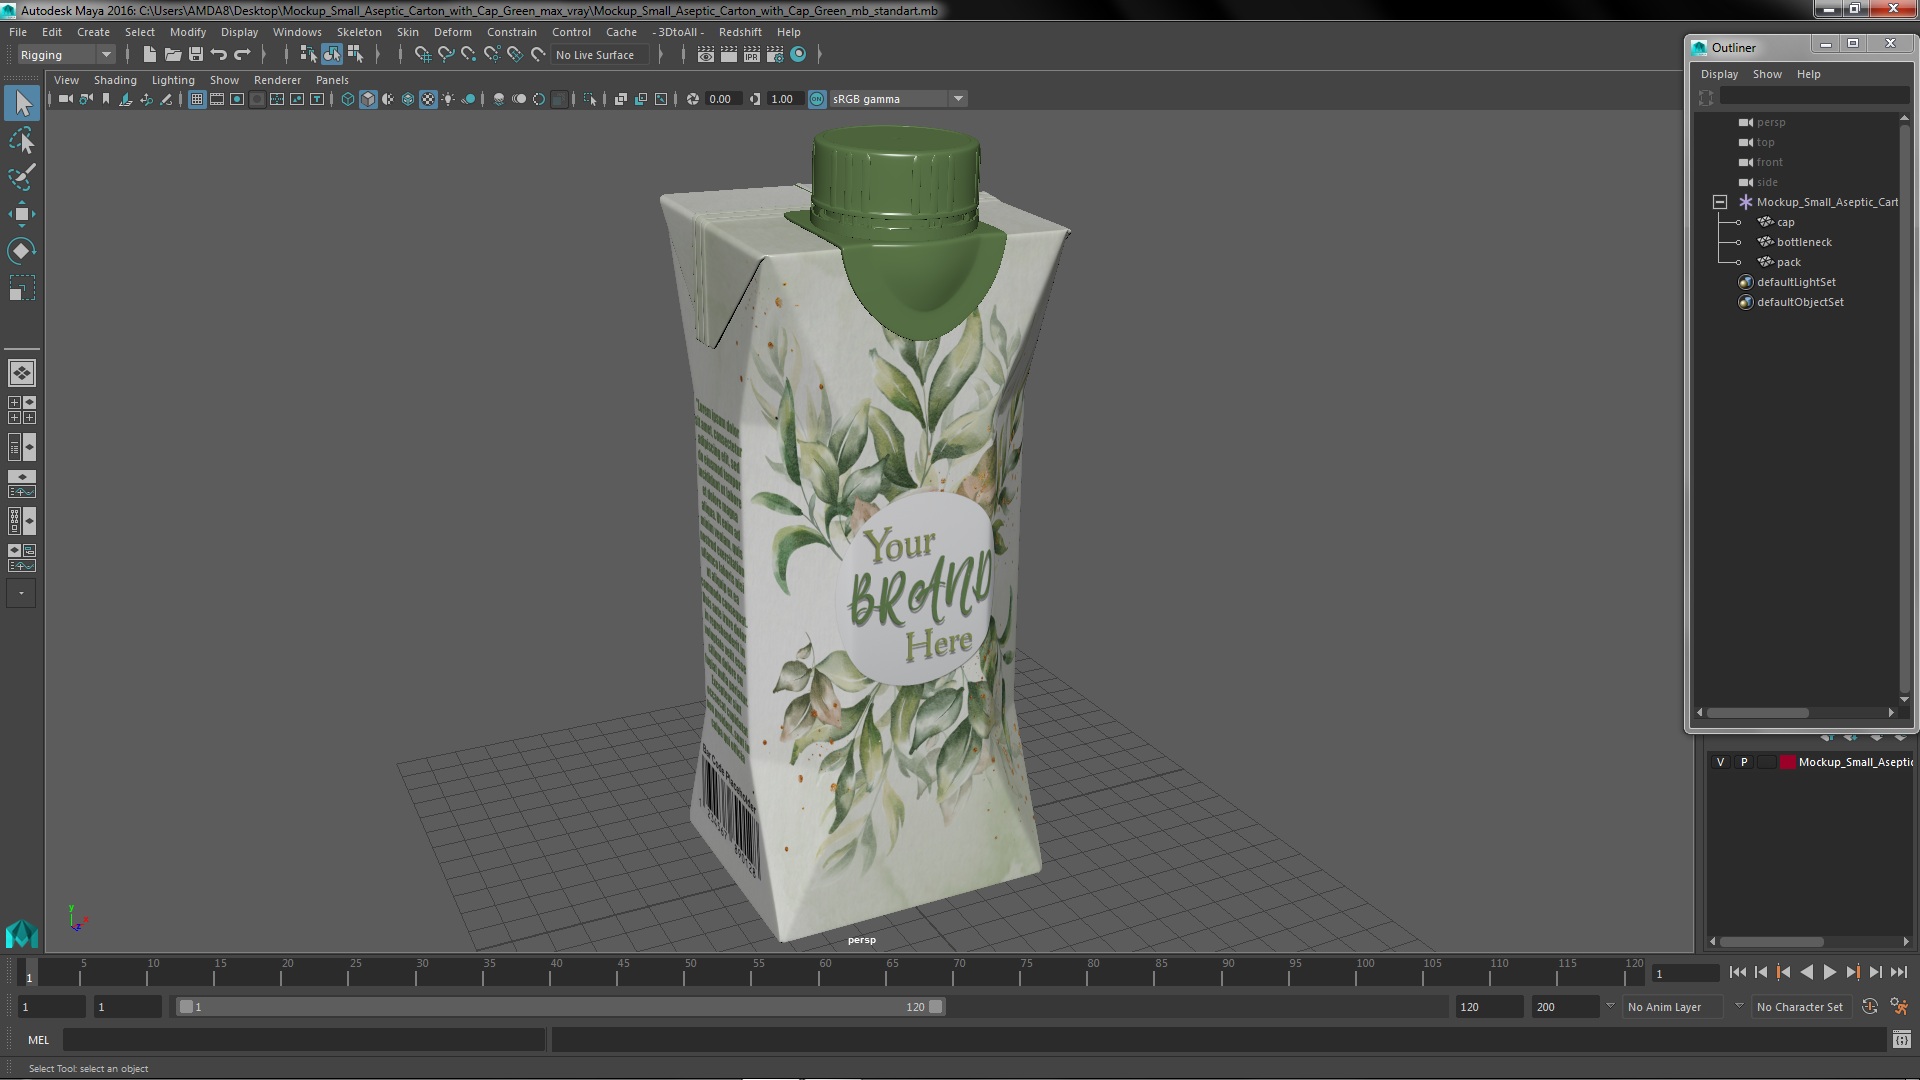Go to end of playback range

(x=1898, y=972)
